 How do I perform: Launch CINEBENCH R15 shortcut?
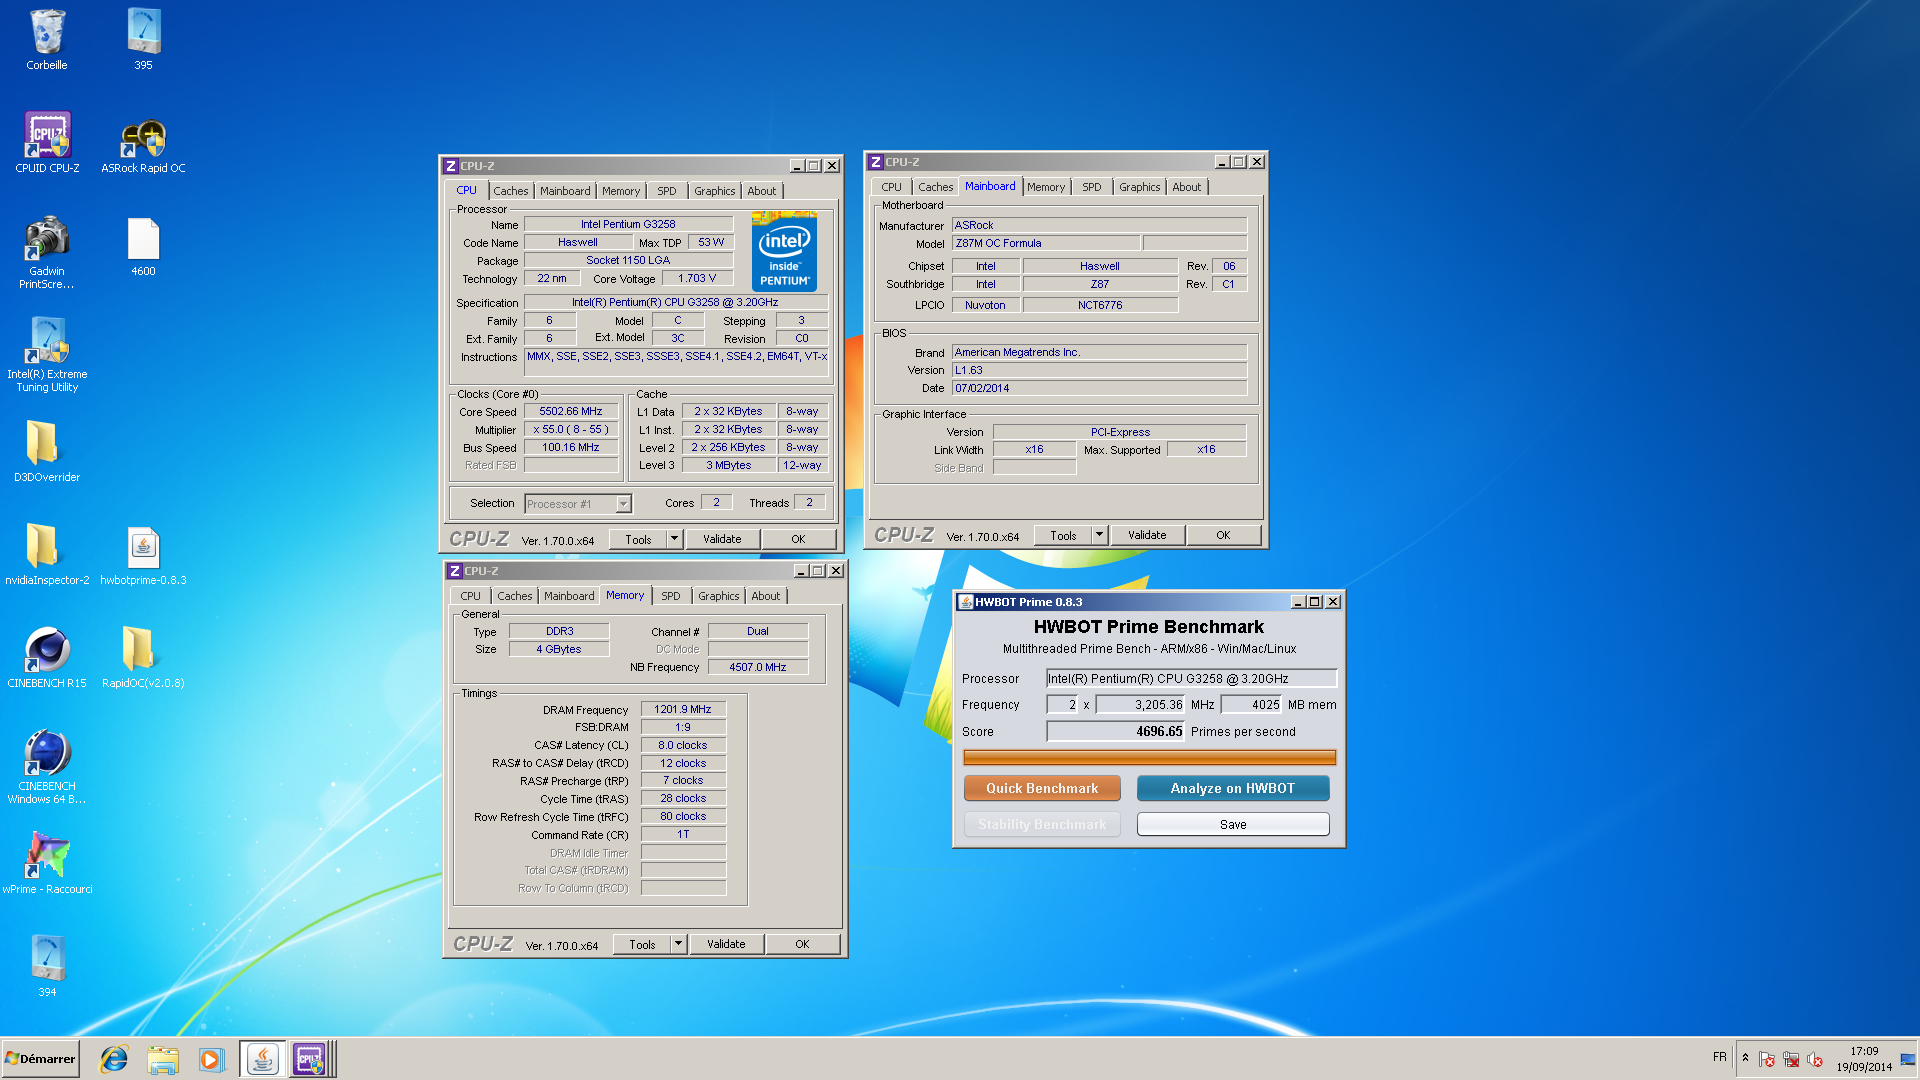pyautogui.click(x=47, y=658)
